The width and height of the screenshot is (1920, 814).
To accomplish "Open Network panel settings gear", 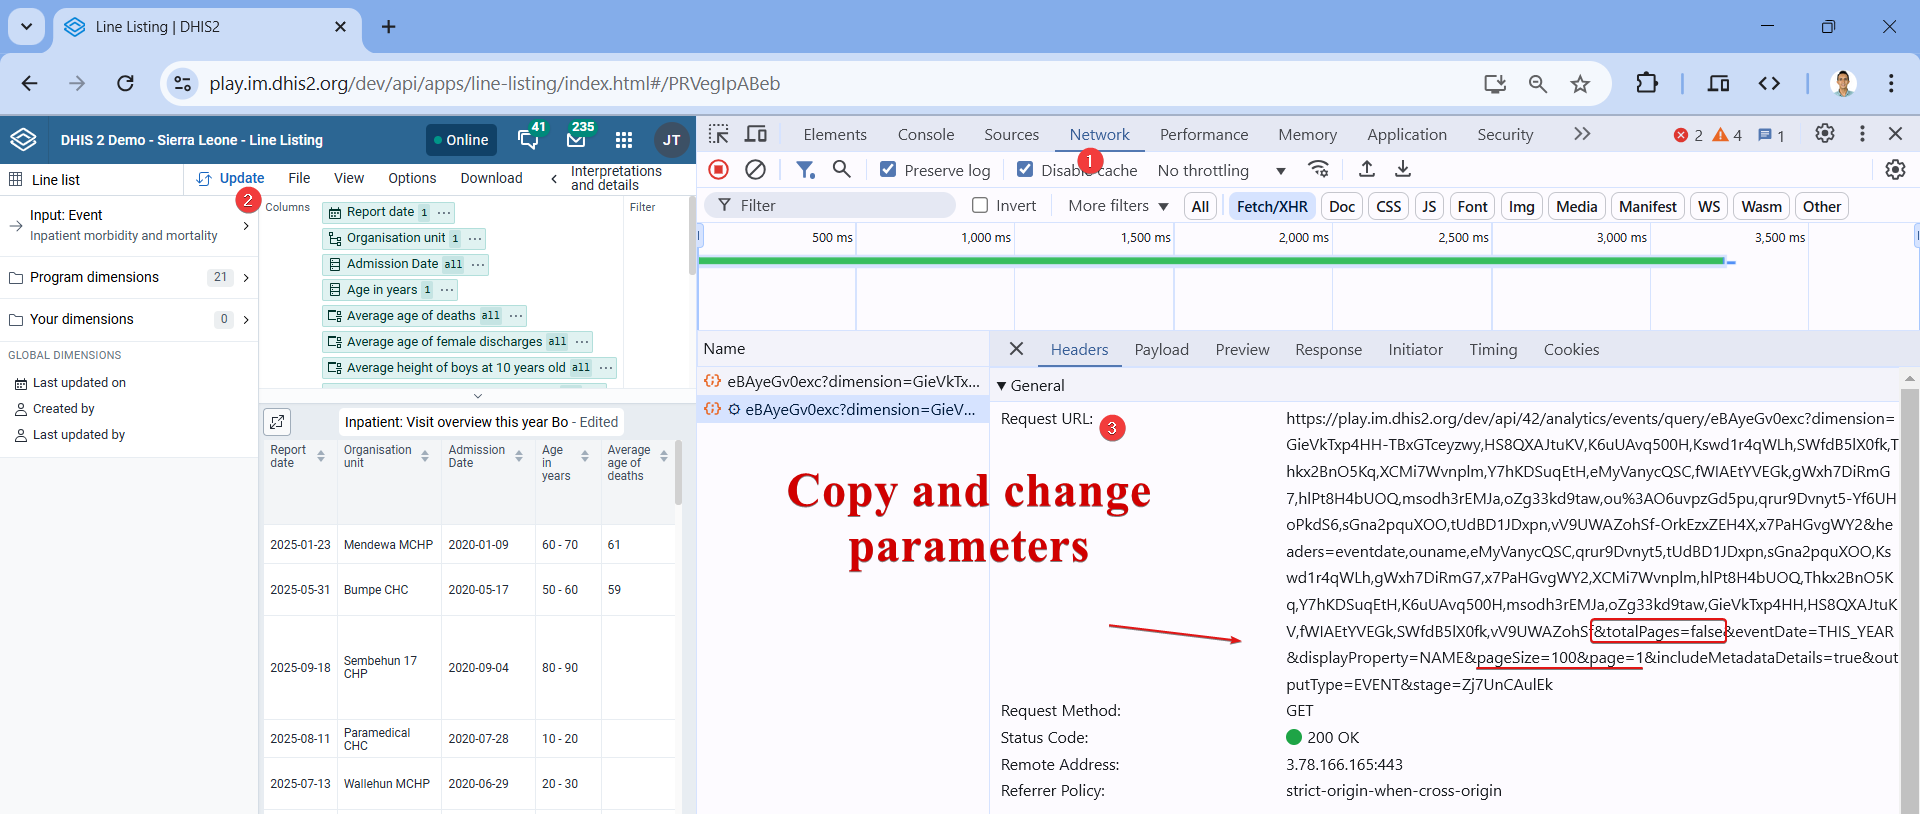I will pyautogui.click(x=1895, y=170).
